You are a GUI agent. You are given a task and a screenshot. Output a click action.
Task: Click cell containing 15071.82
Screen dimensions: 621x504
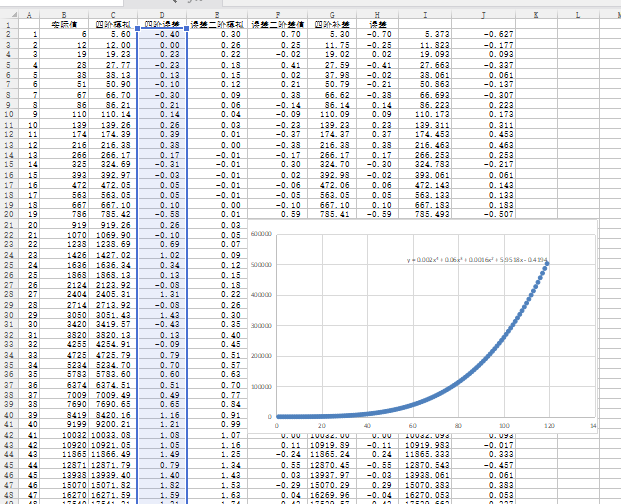(x=113, y=485)
